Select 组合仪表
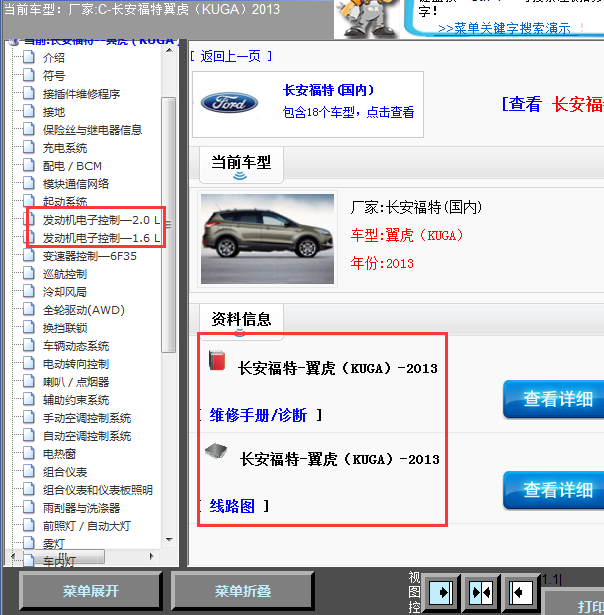The height and width of the screenshot is (615, 604). pyautogui.click(x=65, y=473)
